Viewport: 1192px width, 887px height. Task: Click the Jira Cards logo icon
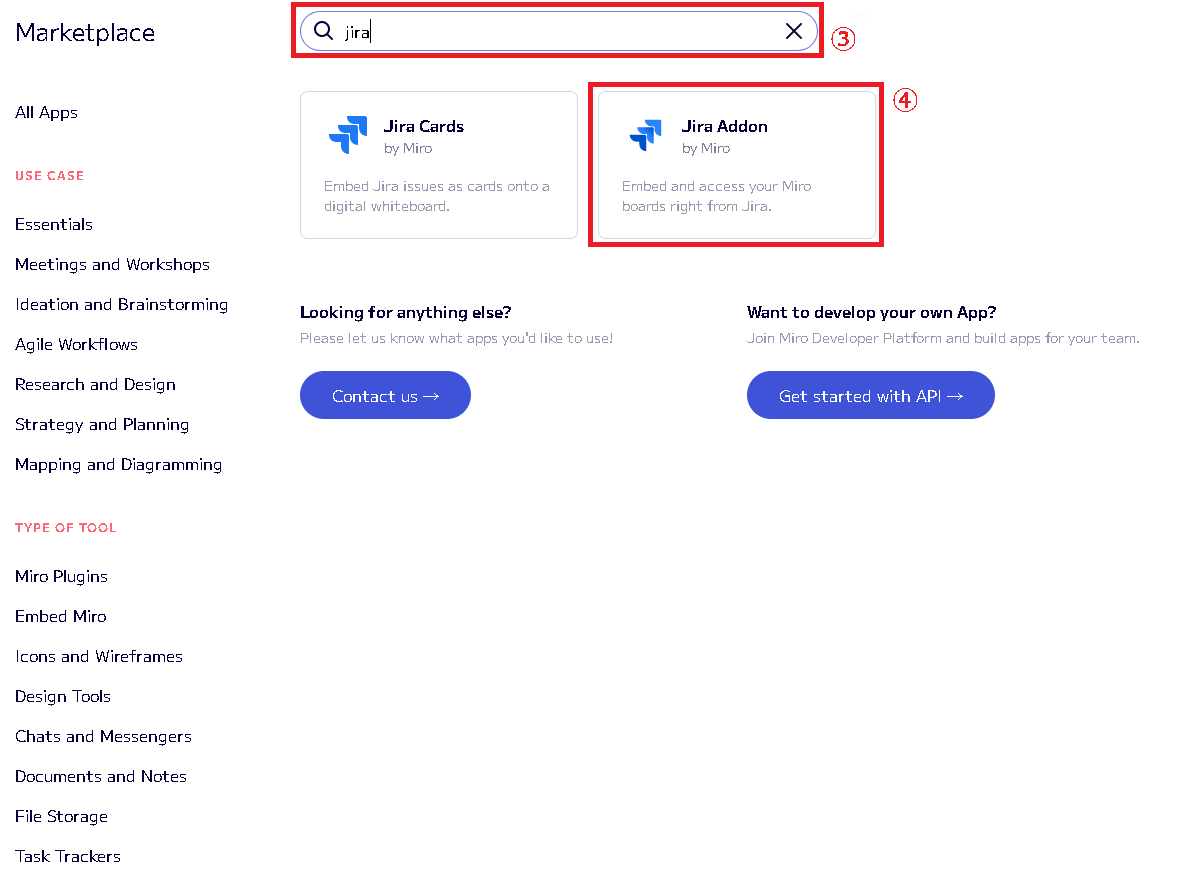click(348, 135)
